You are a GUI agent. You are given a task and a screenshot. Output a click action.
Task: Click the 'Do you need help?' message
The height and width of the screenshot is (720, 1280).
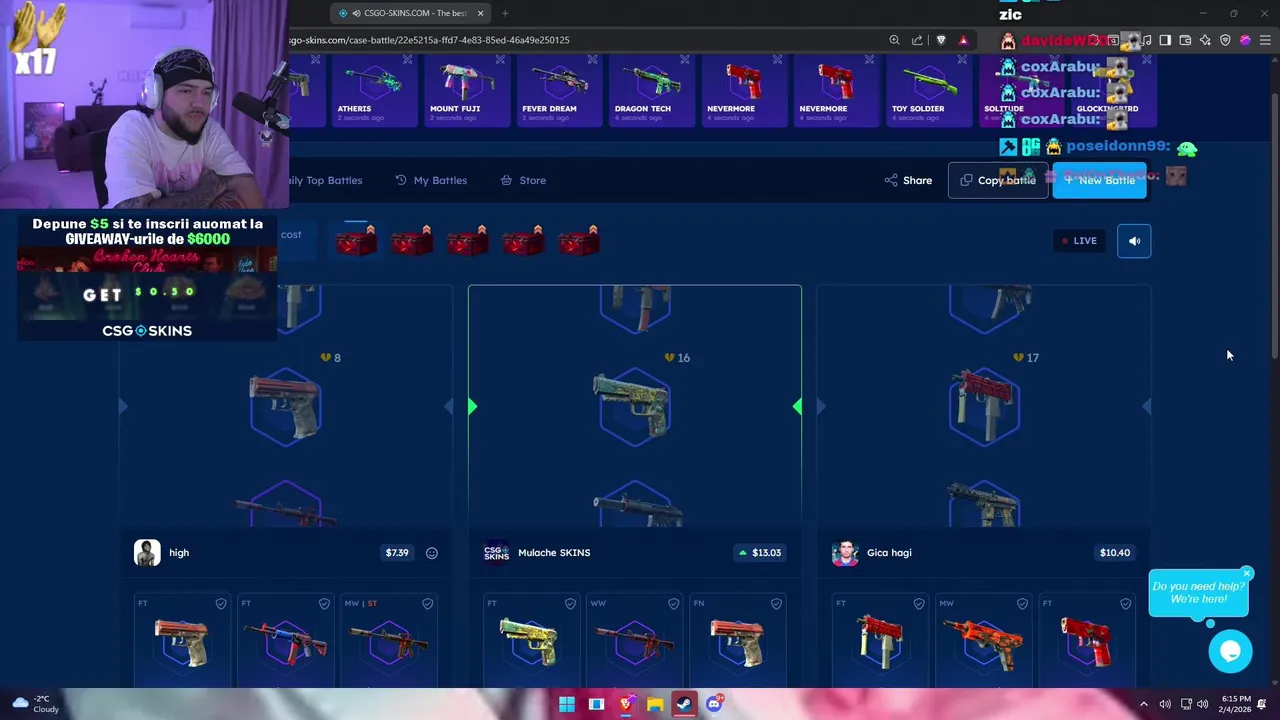[1198, 593]
